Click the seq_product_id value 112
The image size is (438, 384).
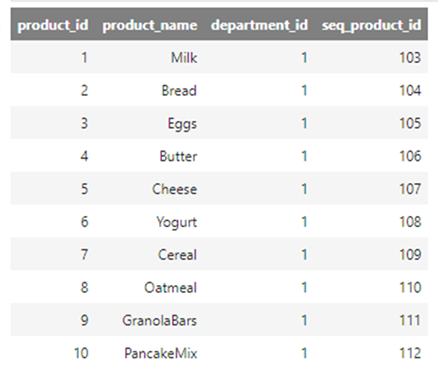tap(410, 353)
